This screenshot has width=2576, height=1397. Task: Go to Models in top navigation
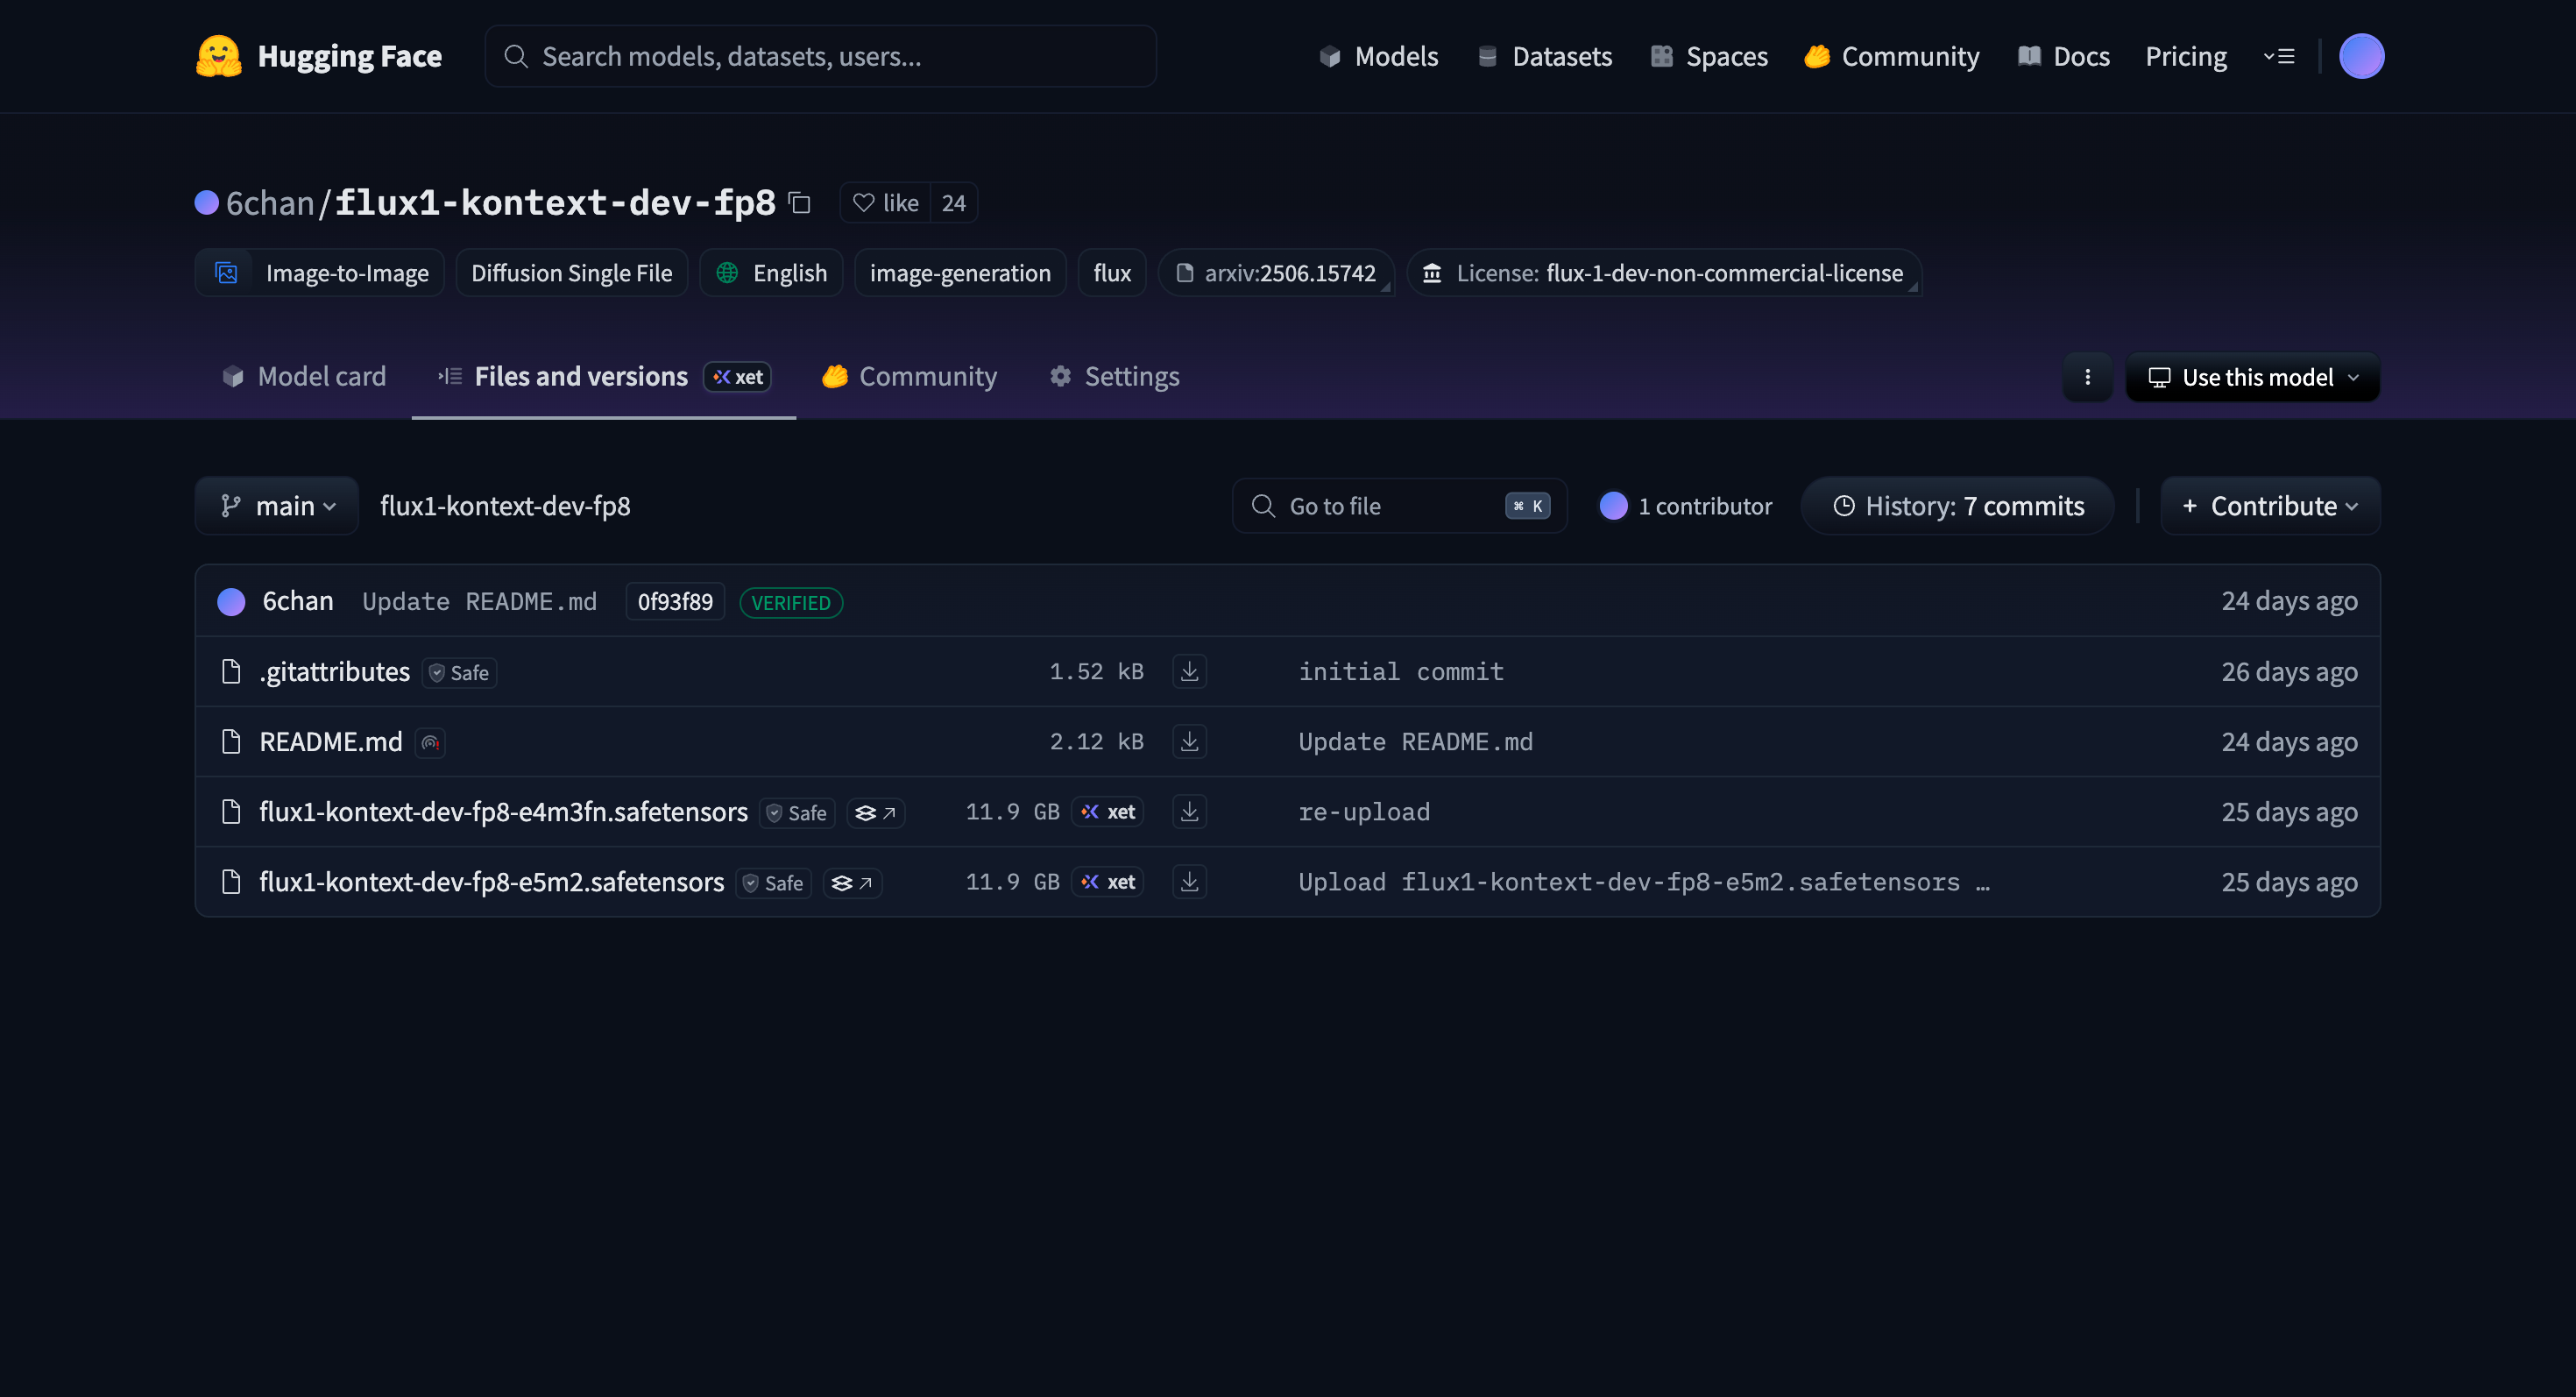click(x=1379, y=56)
